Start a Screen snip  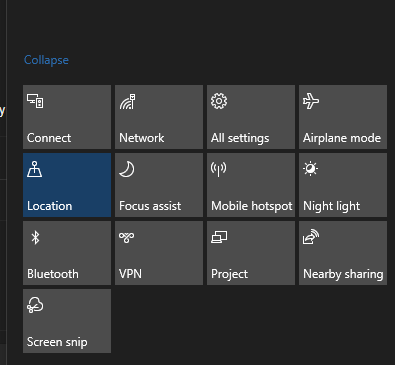[x=67, y=321]
